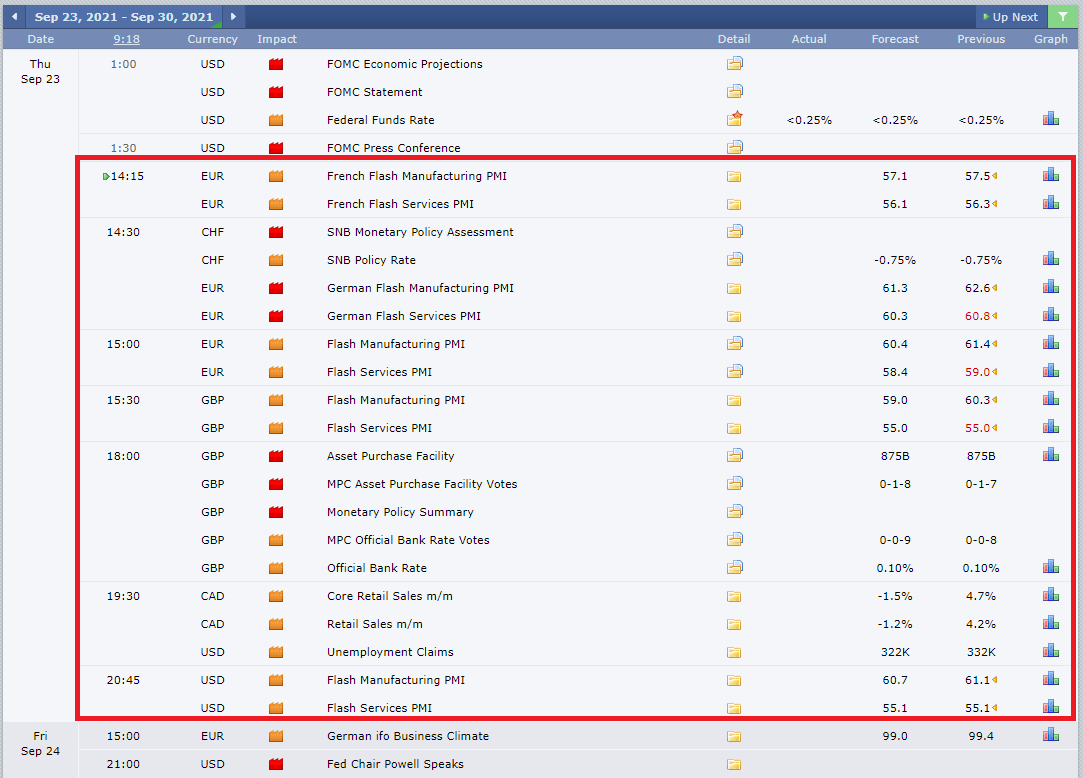The width and height of the screenshot is (1083, 778).
Task: Open detail folder for Core Retail Sales m/m
Action: (x=734, y=596)
